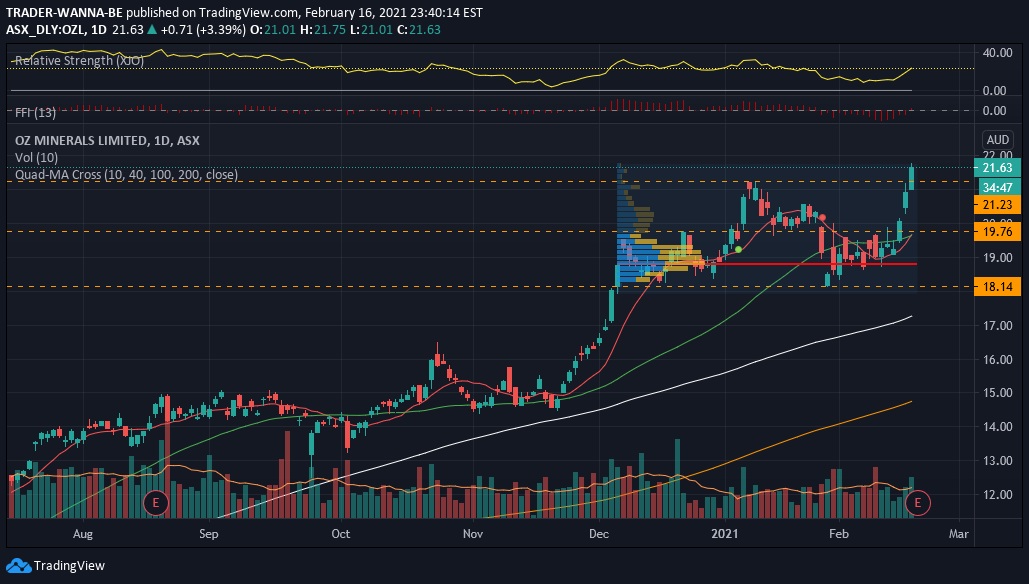Click the earnings E marker near February
This screenshot has height=584, width=1029.
point(917,503)
